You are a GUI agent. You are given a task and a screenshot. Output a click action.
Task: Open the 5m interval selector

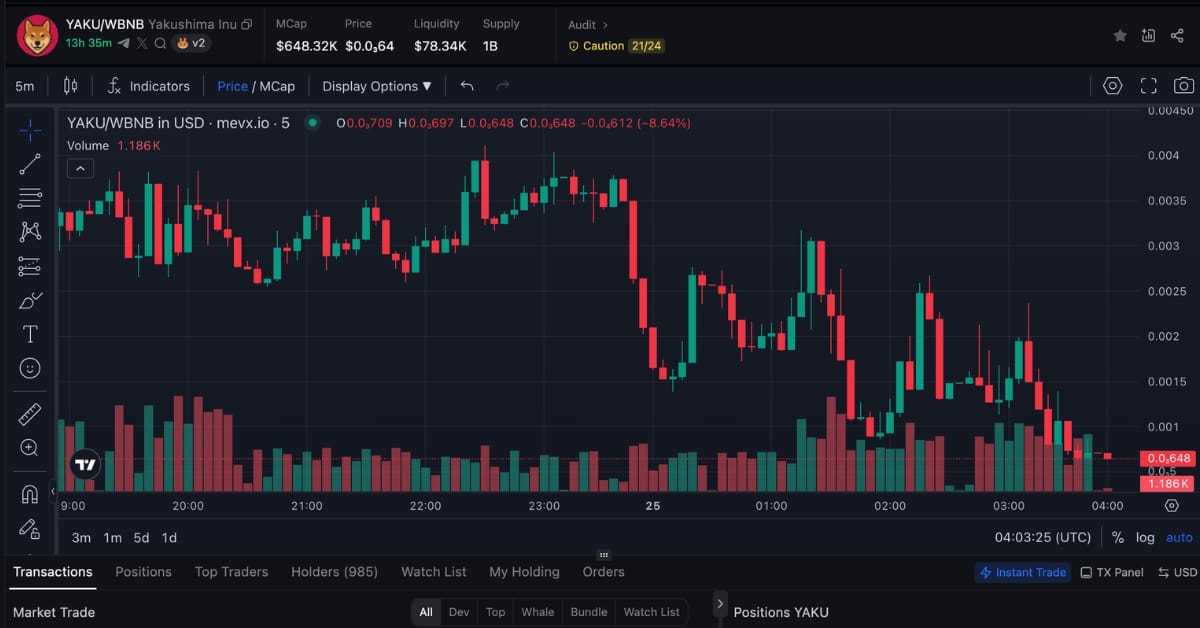25,86
